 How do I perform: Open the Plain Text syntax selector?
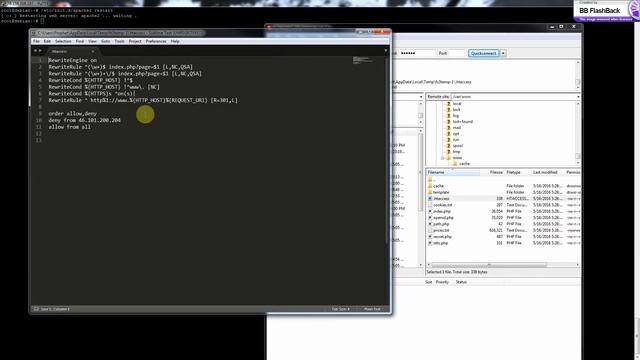[x=372, y=309]
